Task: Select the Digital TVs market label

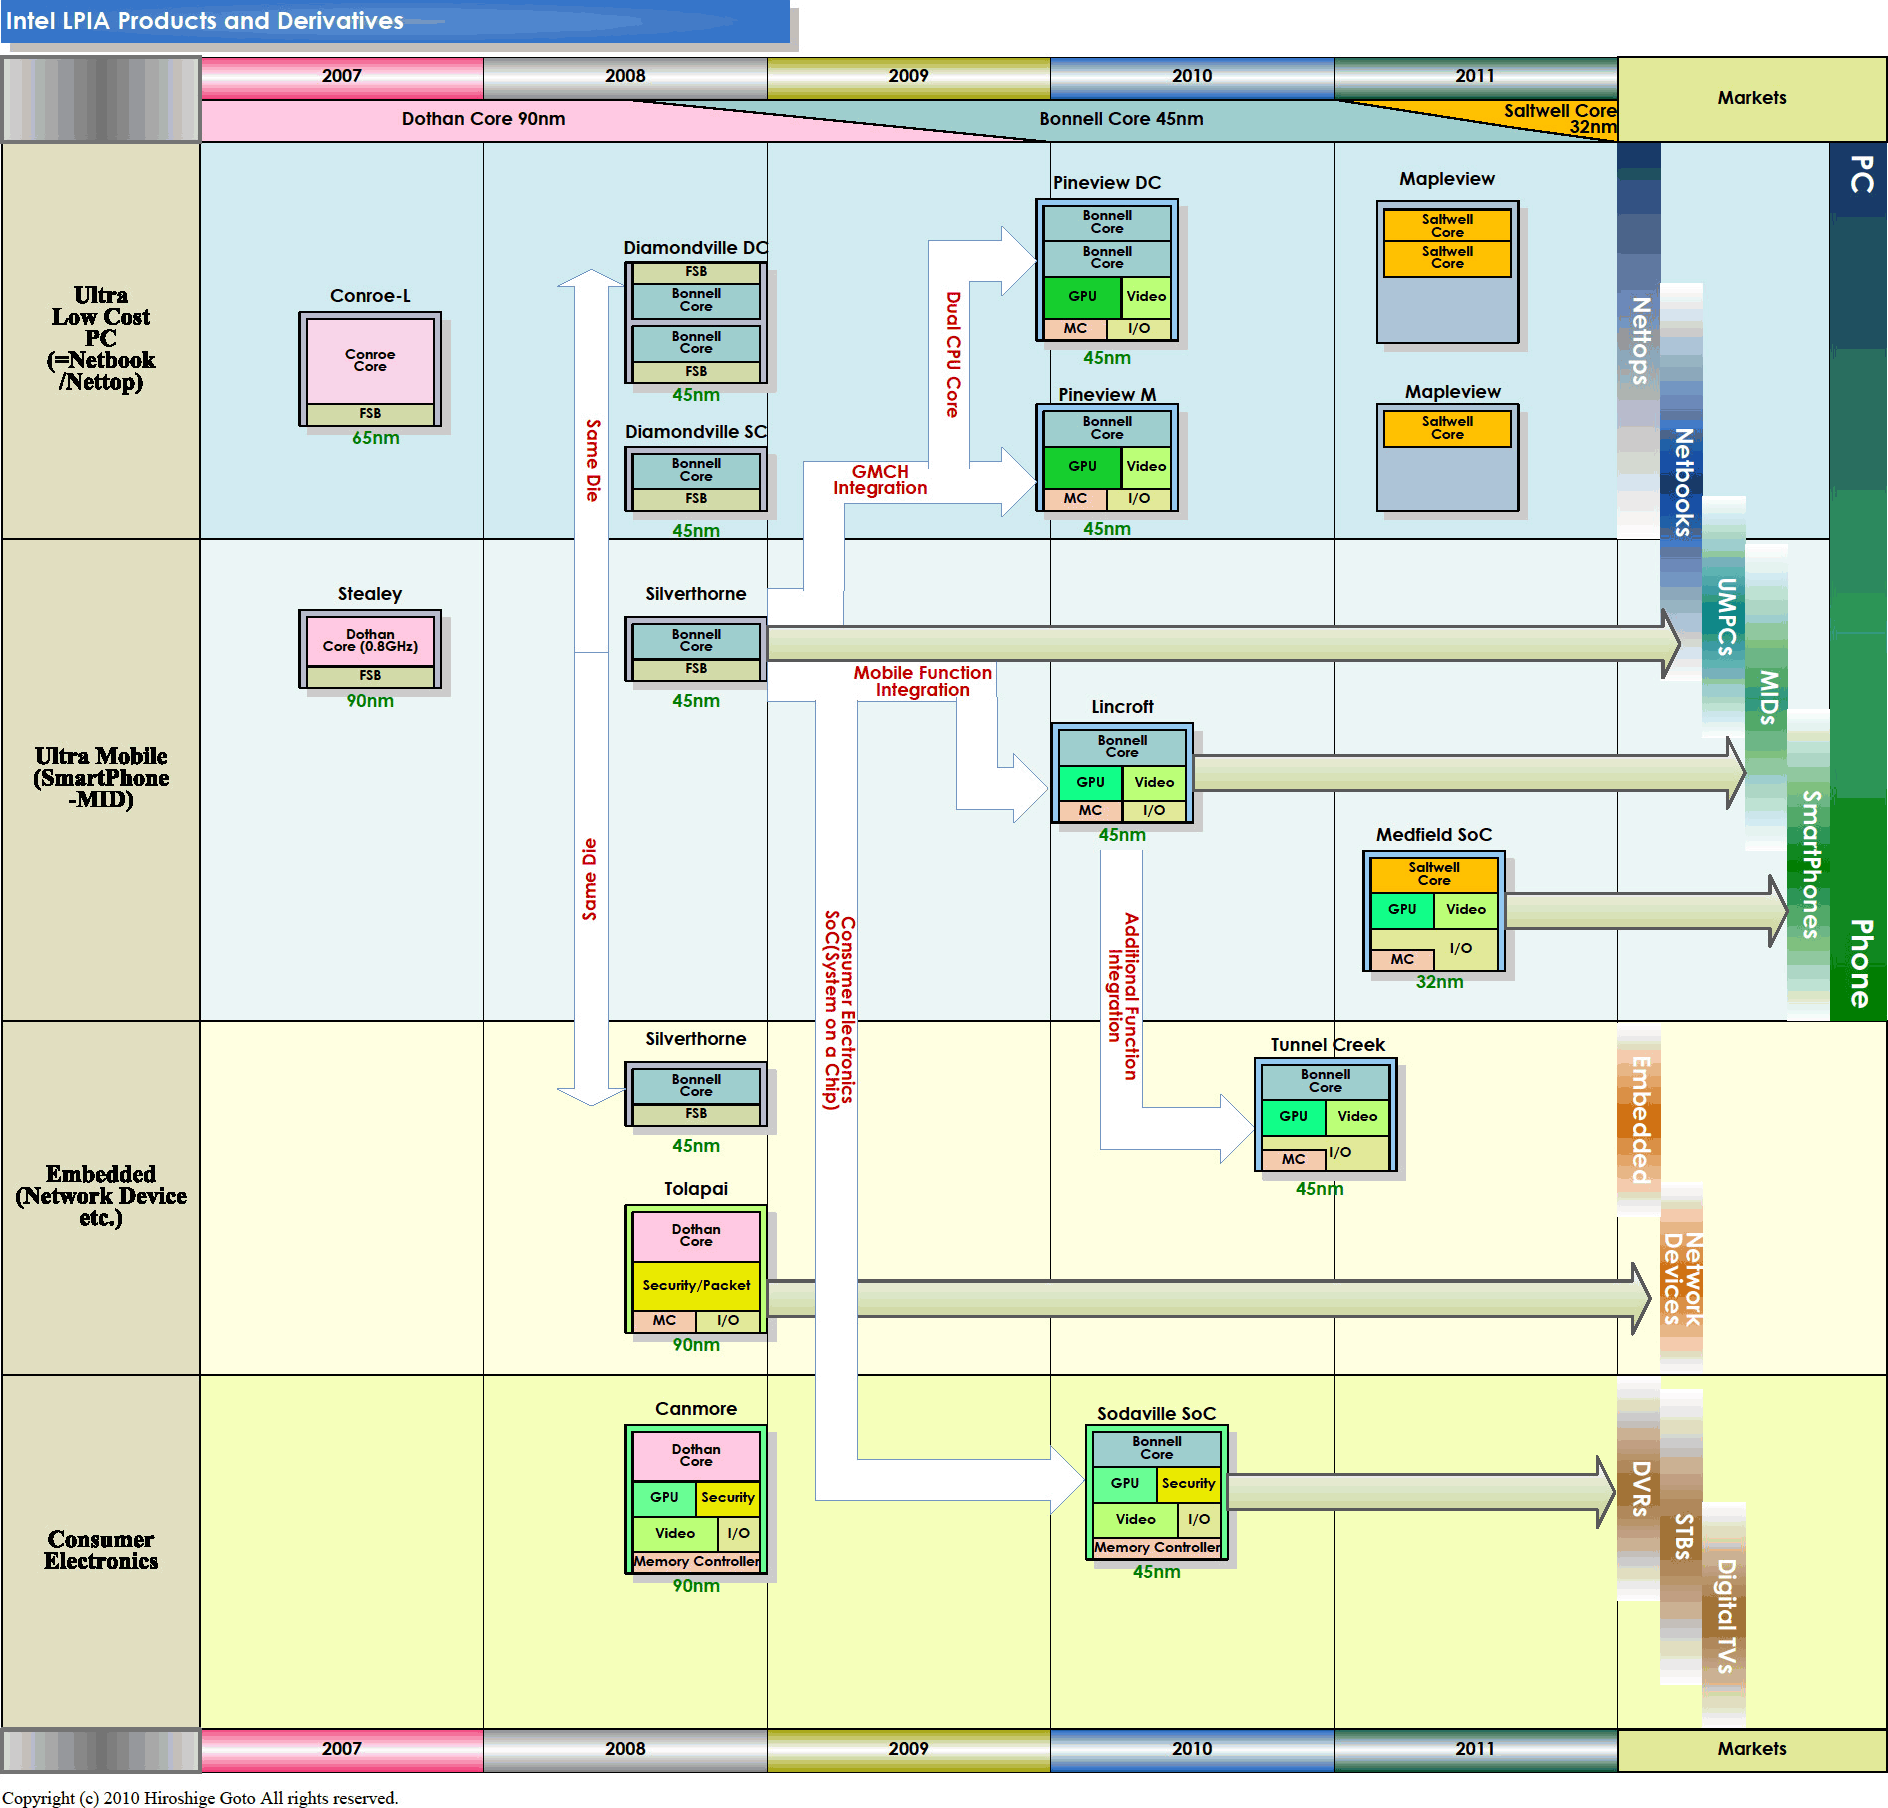Action: pyautogui.click(x=1726, y=1616)
